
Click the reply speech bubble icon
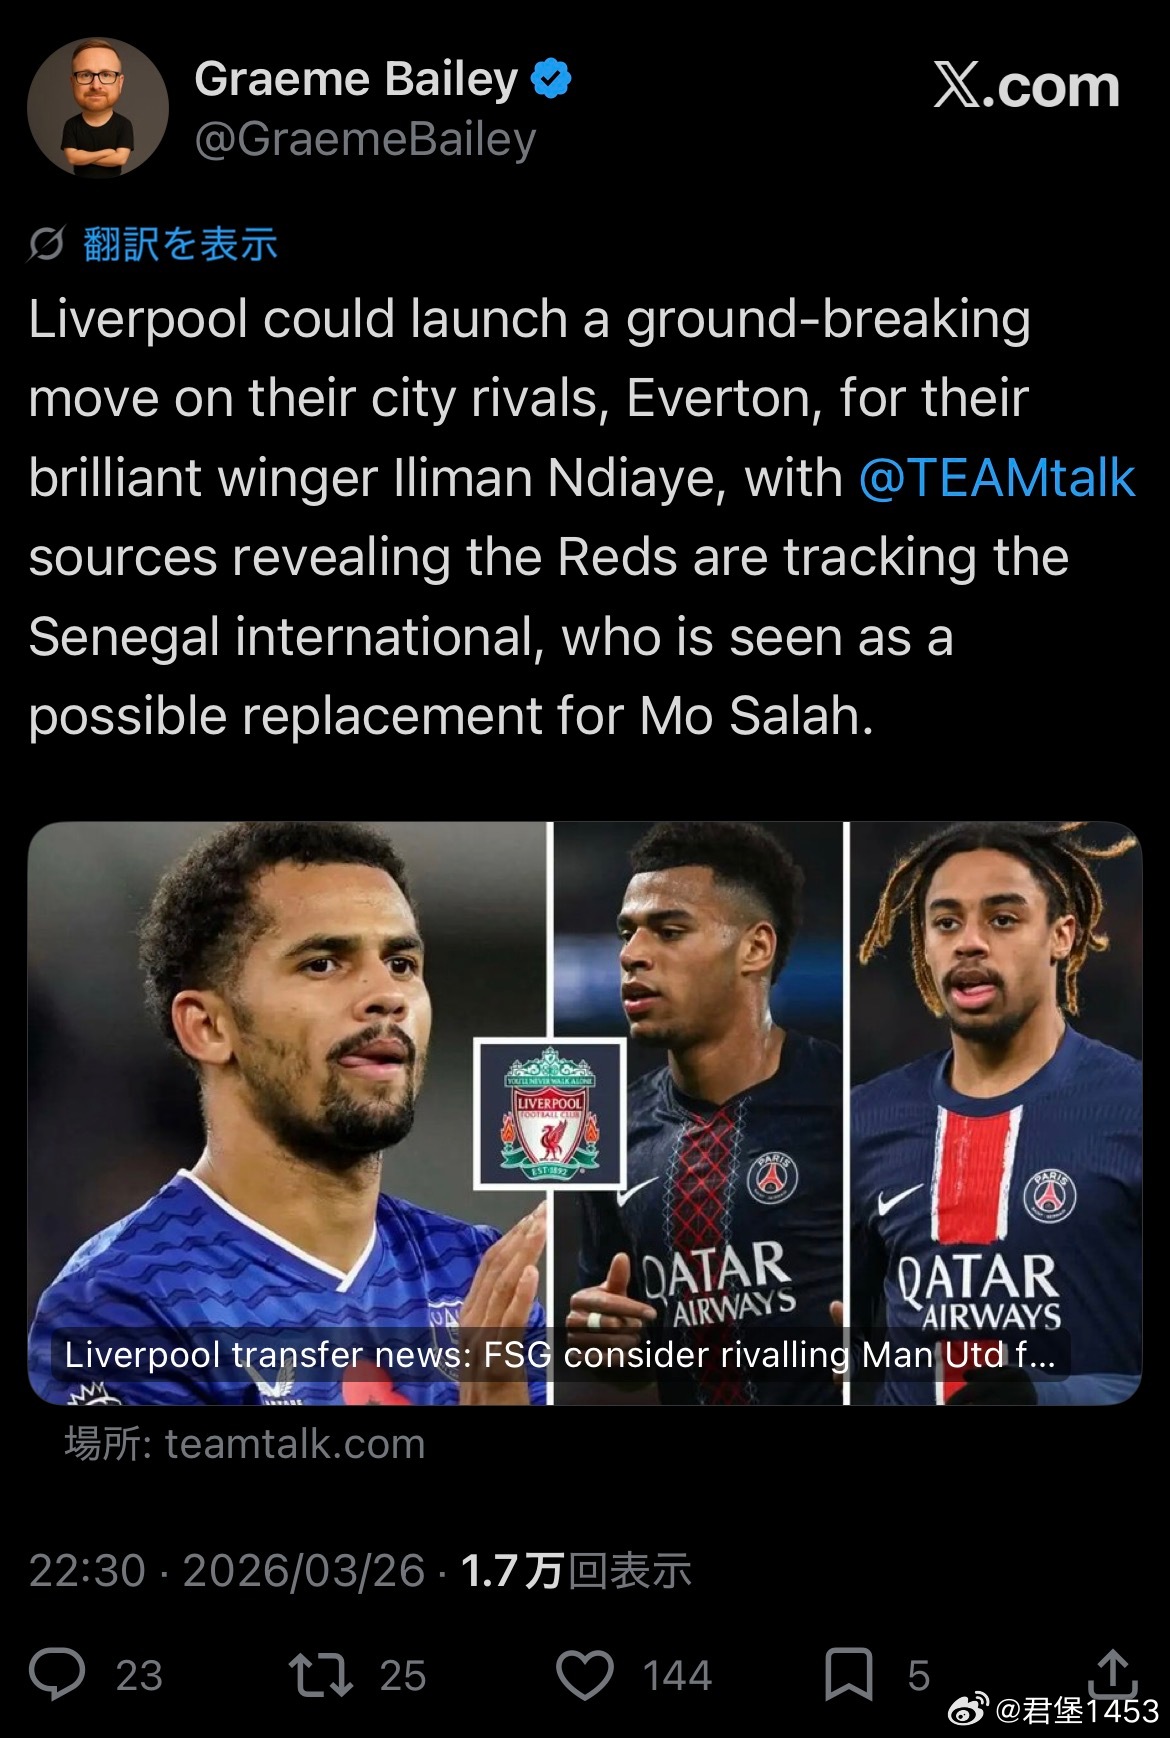(58, 1674)
